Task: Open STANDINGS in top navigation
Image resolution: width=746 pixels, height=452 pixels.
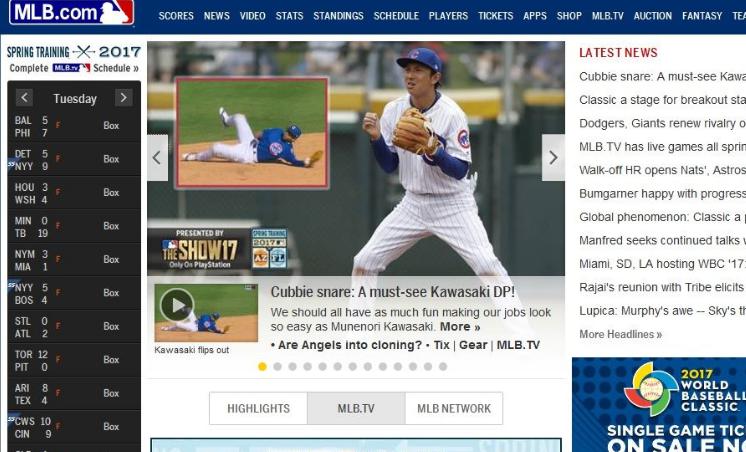Action: pos(338,16)
